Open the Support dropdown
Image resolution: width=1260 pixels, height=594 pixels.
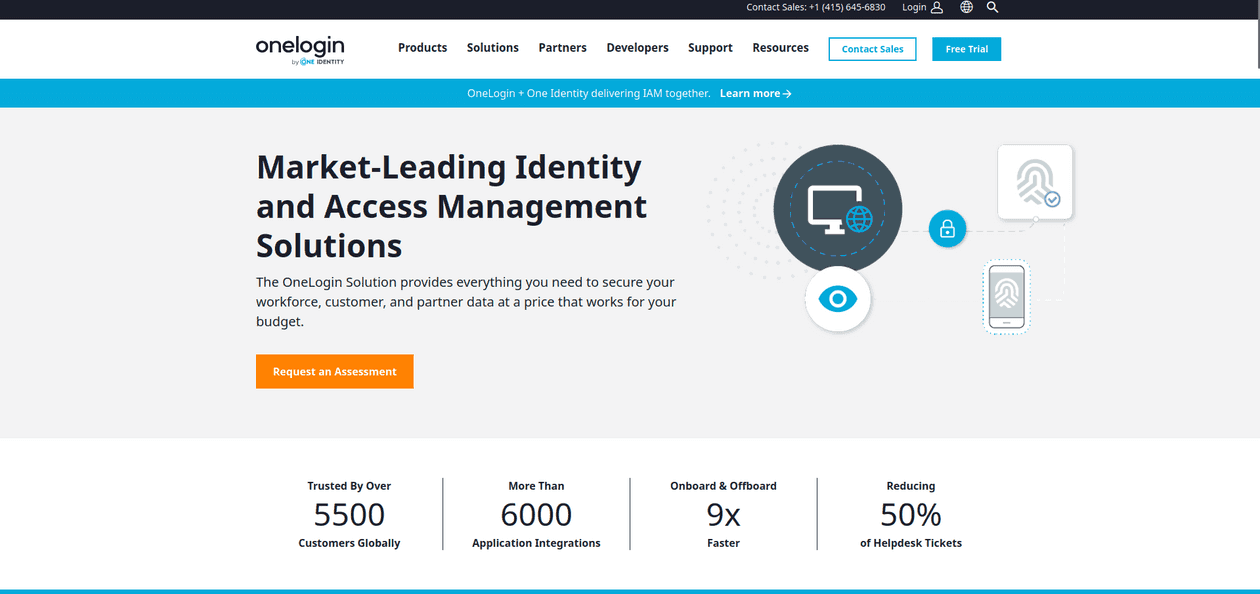click(710, 47)
